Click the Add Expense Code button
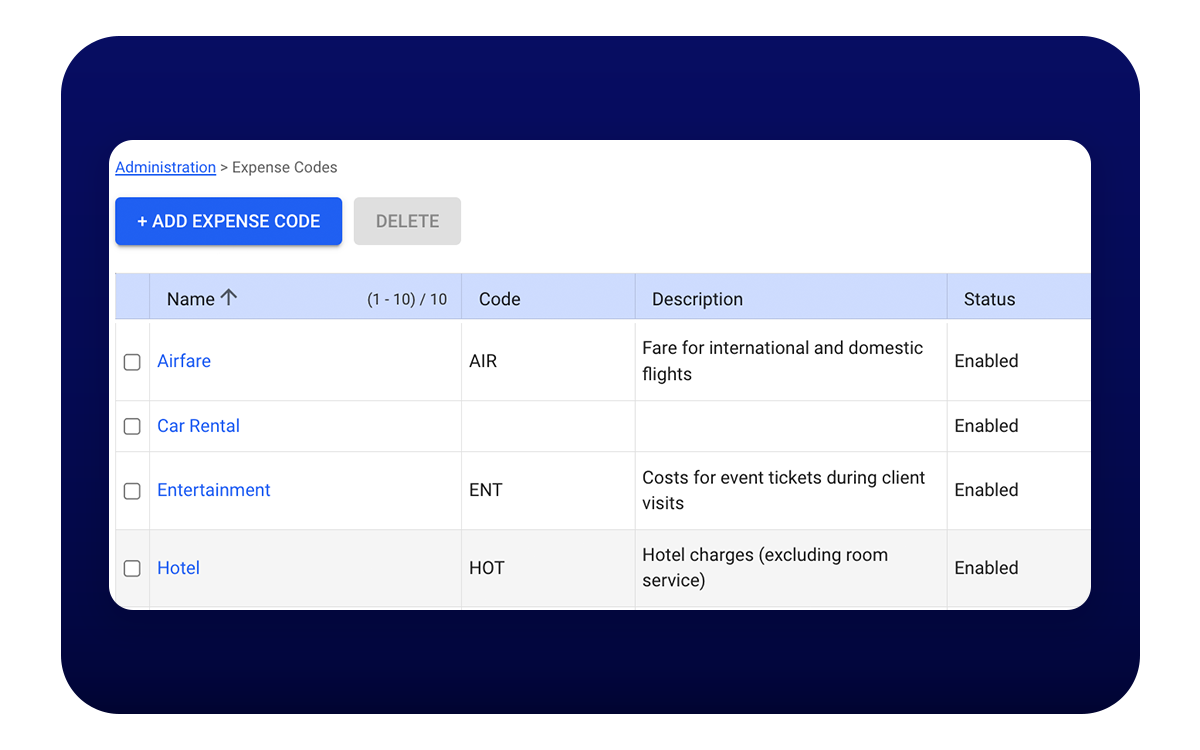The width and height of the screenshot is (1200, 750). tap(228, 221)
